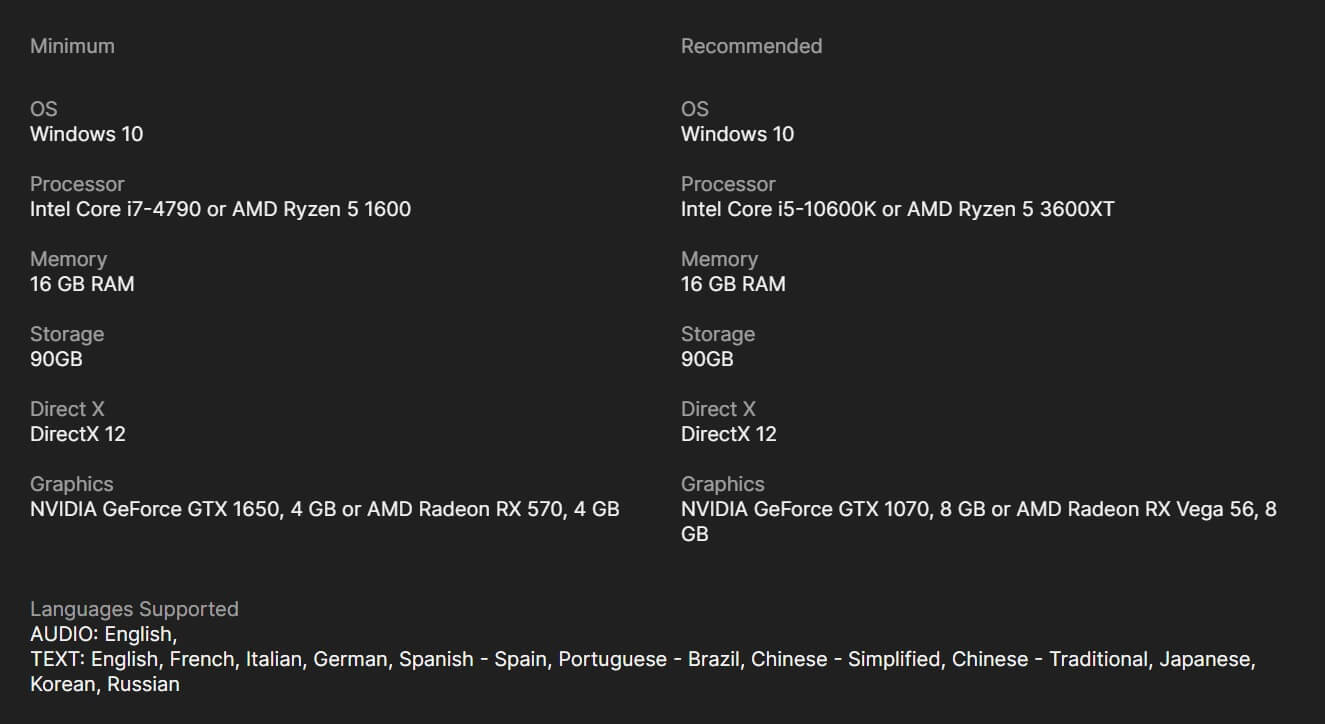Click 90GB storage value under Minimum
The height and width of the screenshot is (724, 1325).
pyautogui.click(x=56, y=359)
